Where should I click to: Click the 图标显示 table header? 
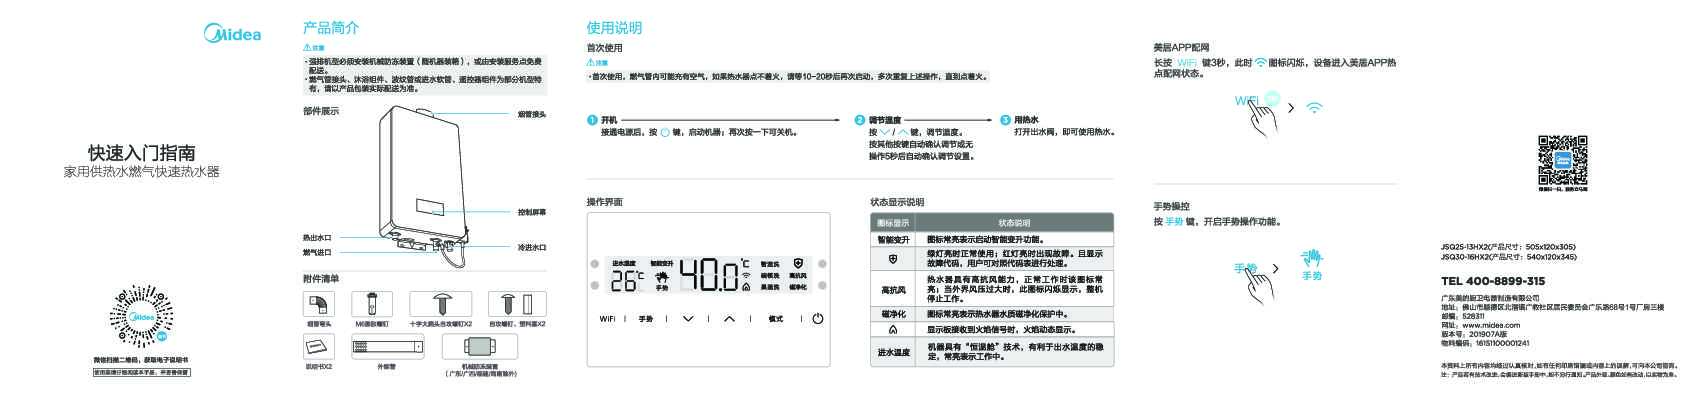coord(893,223)
